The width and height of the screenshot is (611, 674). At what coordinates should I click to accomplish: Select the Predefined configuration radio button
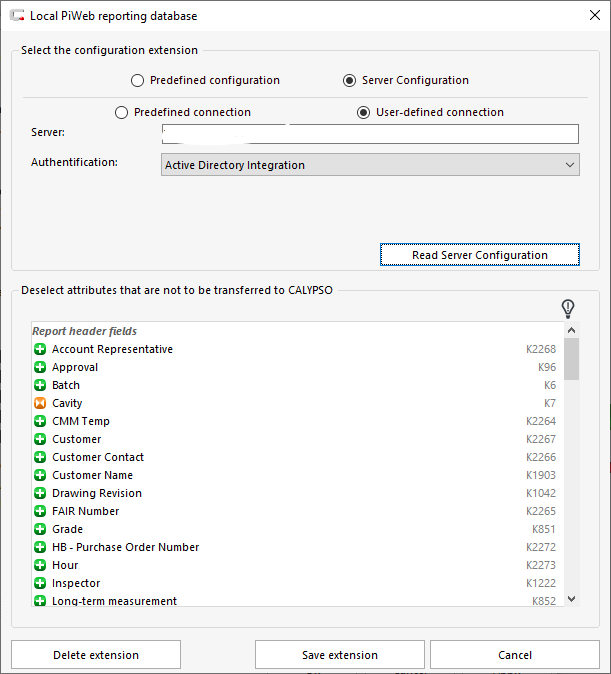tap(138, 80)
